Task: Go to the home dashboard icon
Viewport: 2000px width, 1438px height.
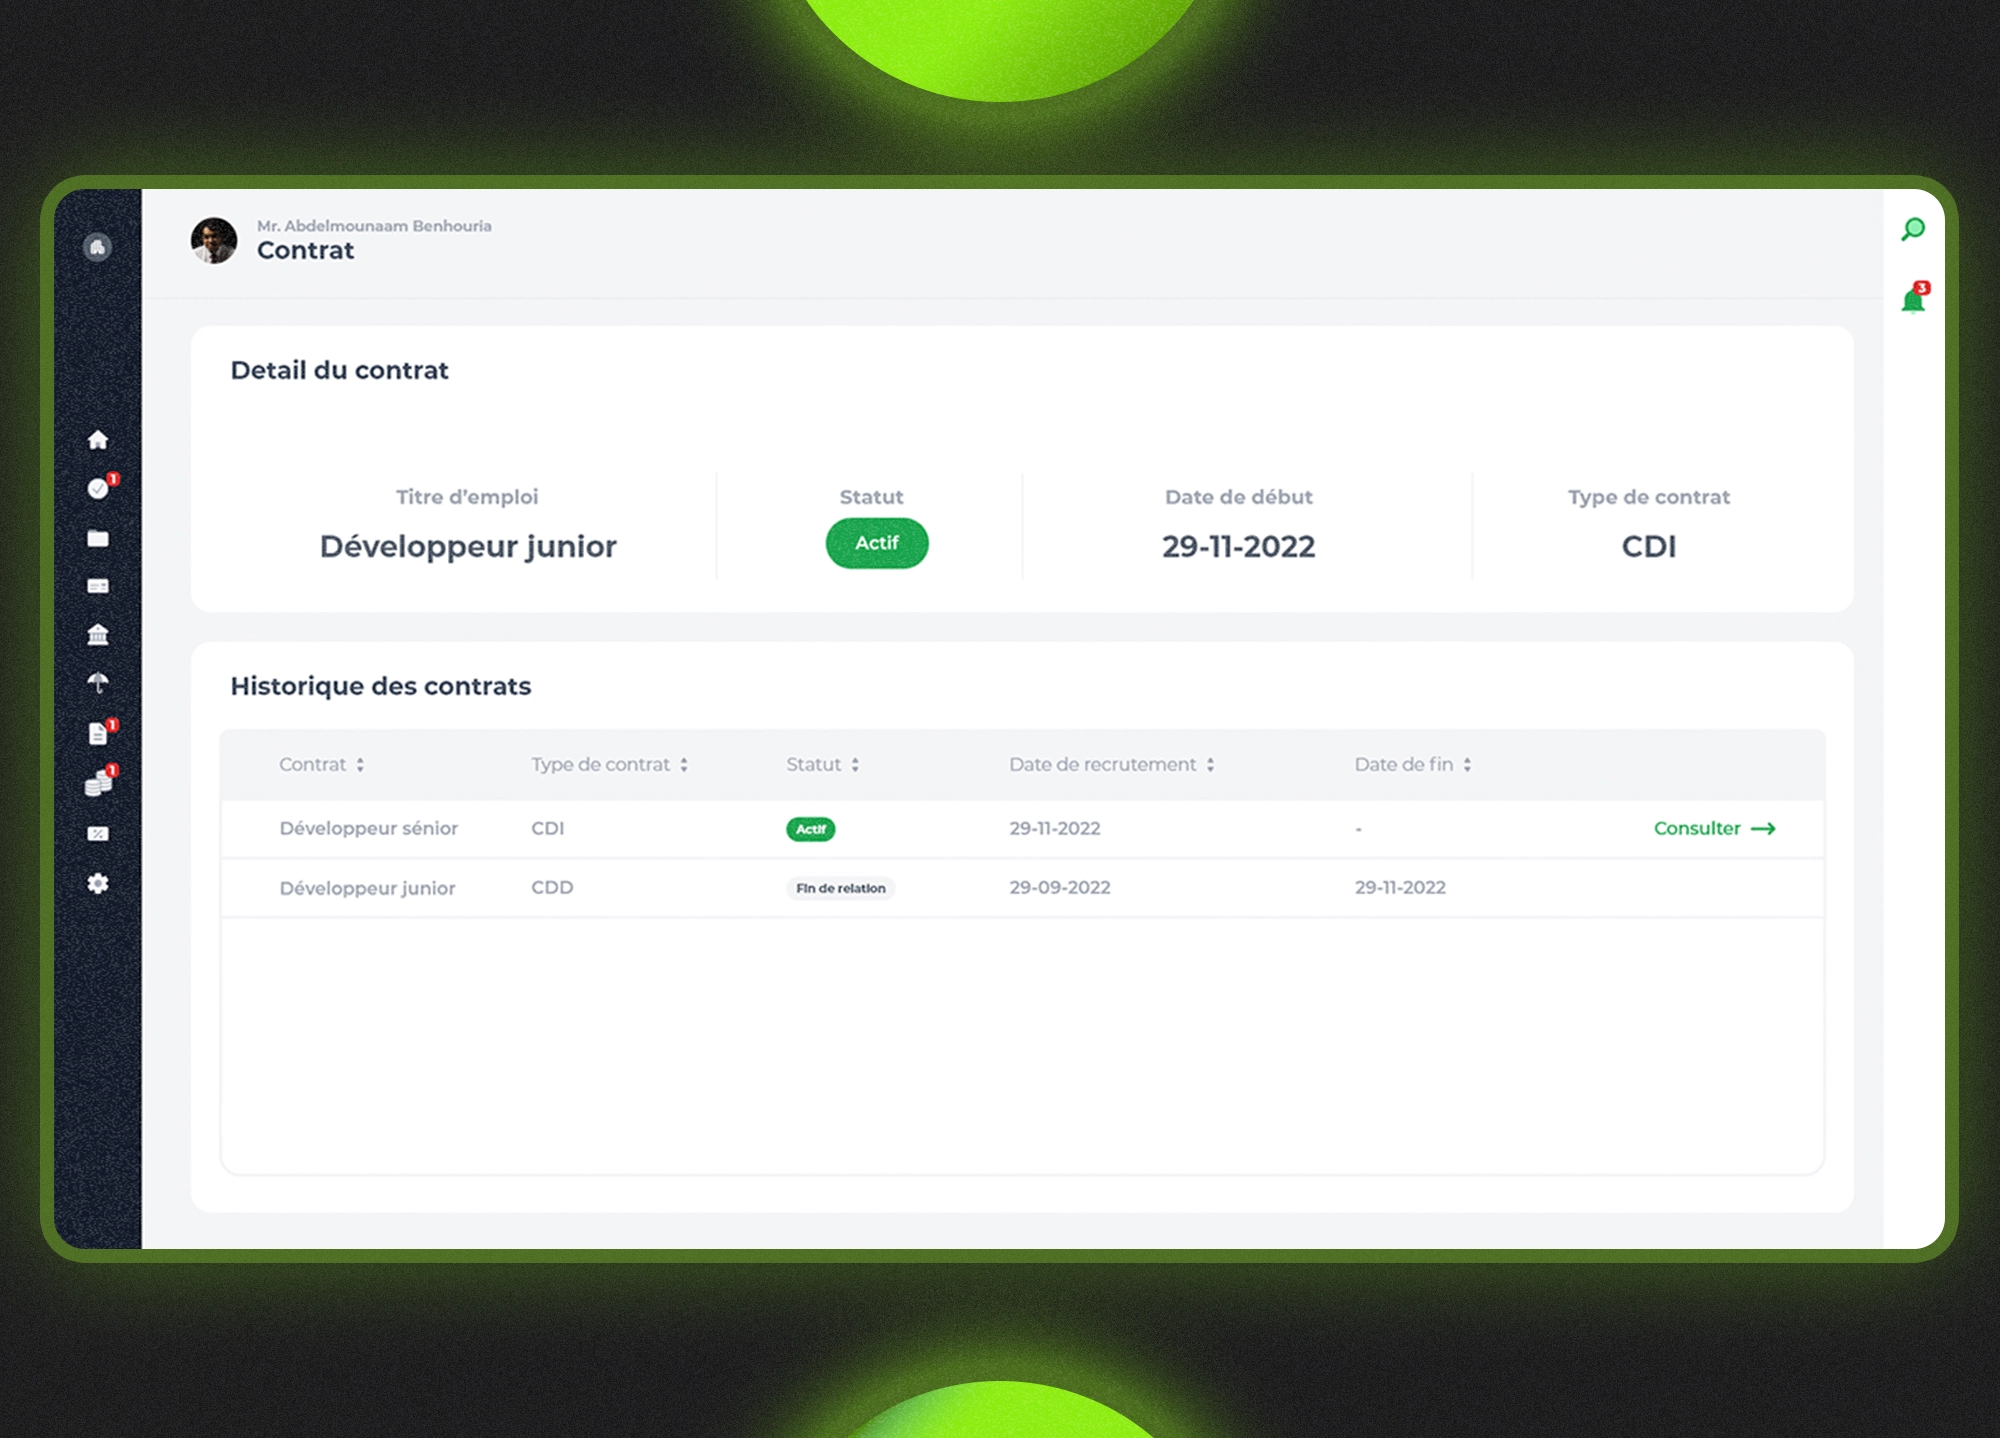Action: (x=98, y=440)
